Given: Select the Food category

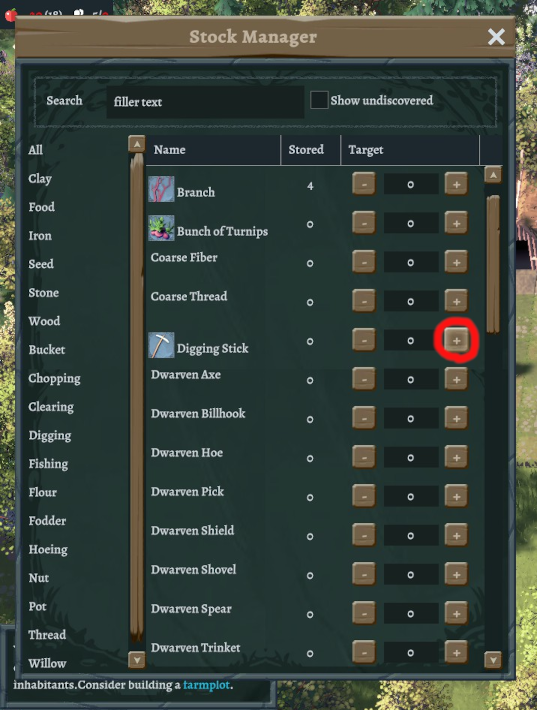Looking at the screenshot, I should pos(42,207).
